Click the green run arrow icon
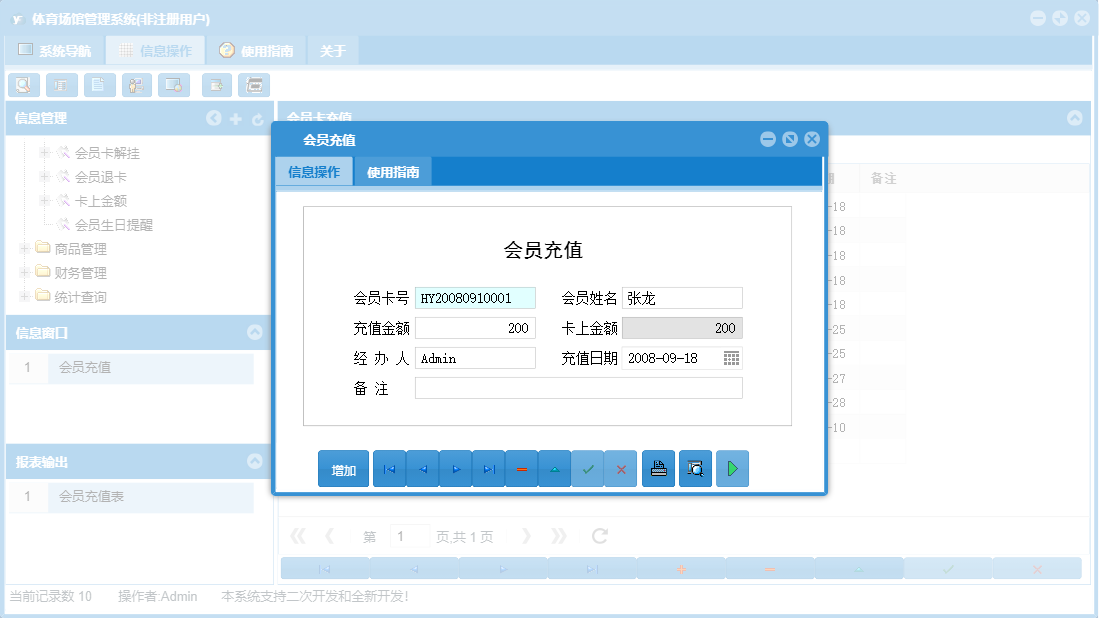The height and width of the screenshot is (618, 1099). point(732,468)
